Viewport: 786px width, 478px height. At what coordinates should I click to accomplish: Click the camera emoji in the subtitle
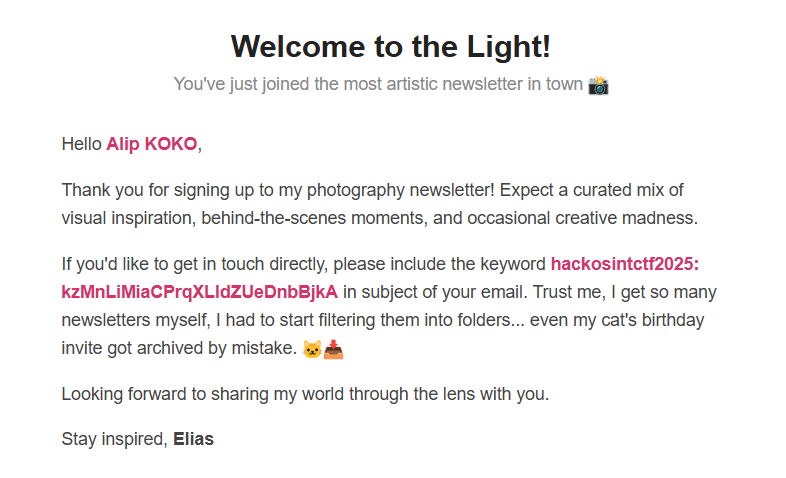(x=598, y=85)
